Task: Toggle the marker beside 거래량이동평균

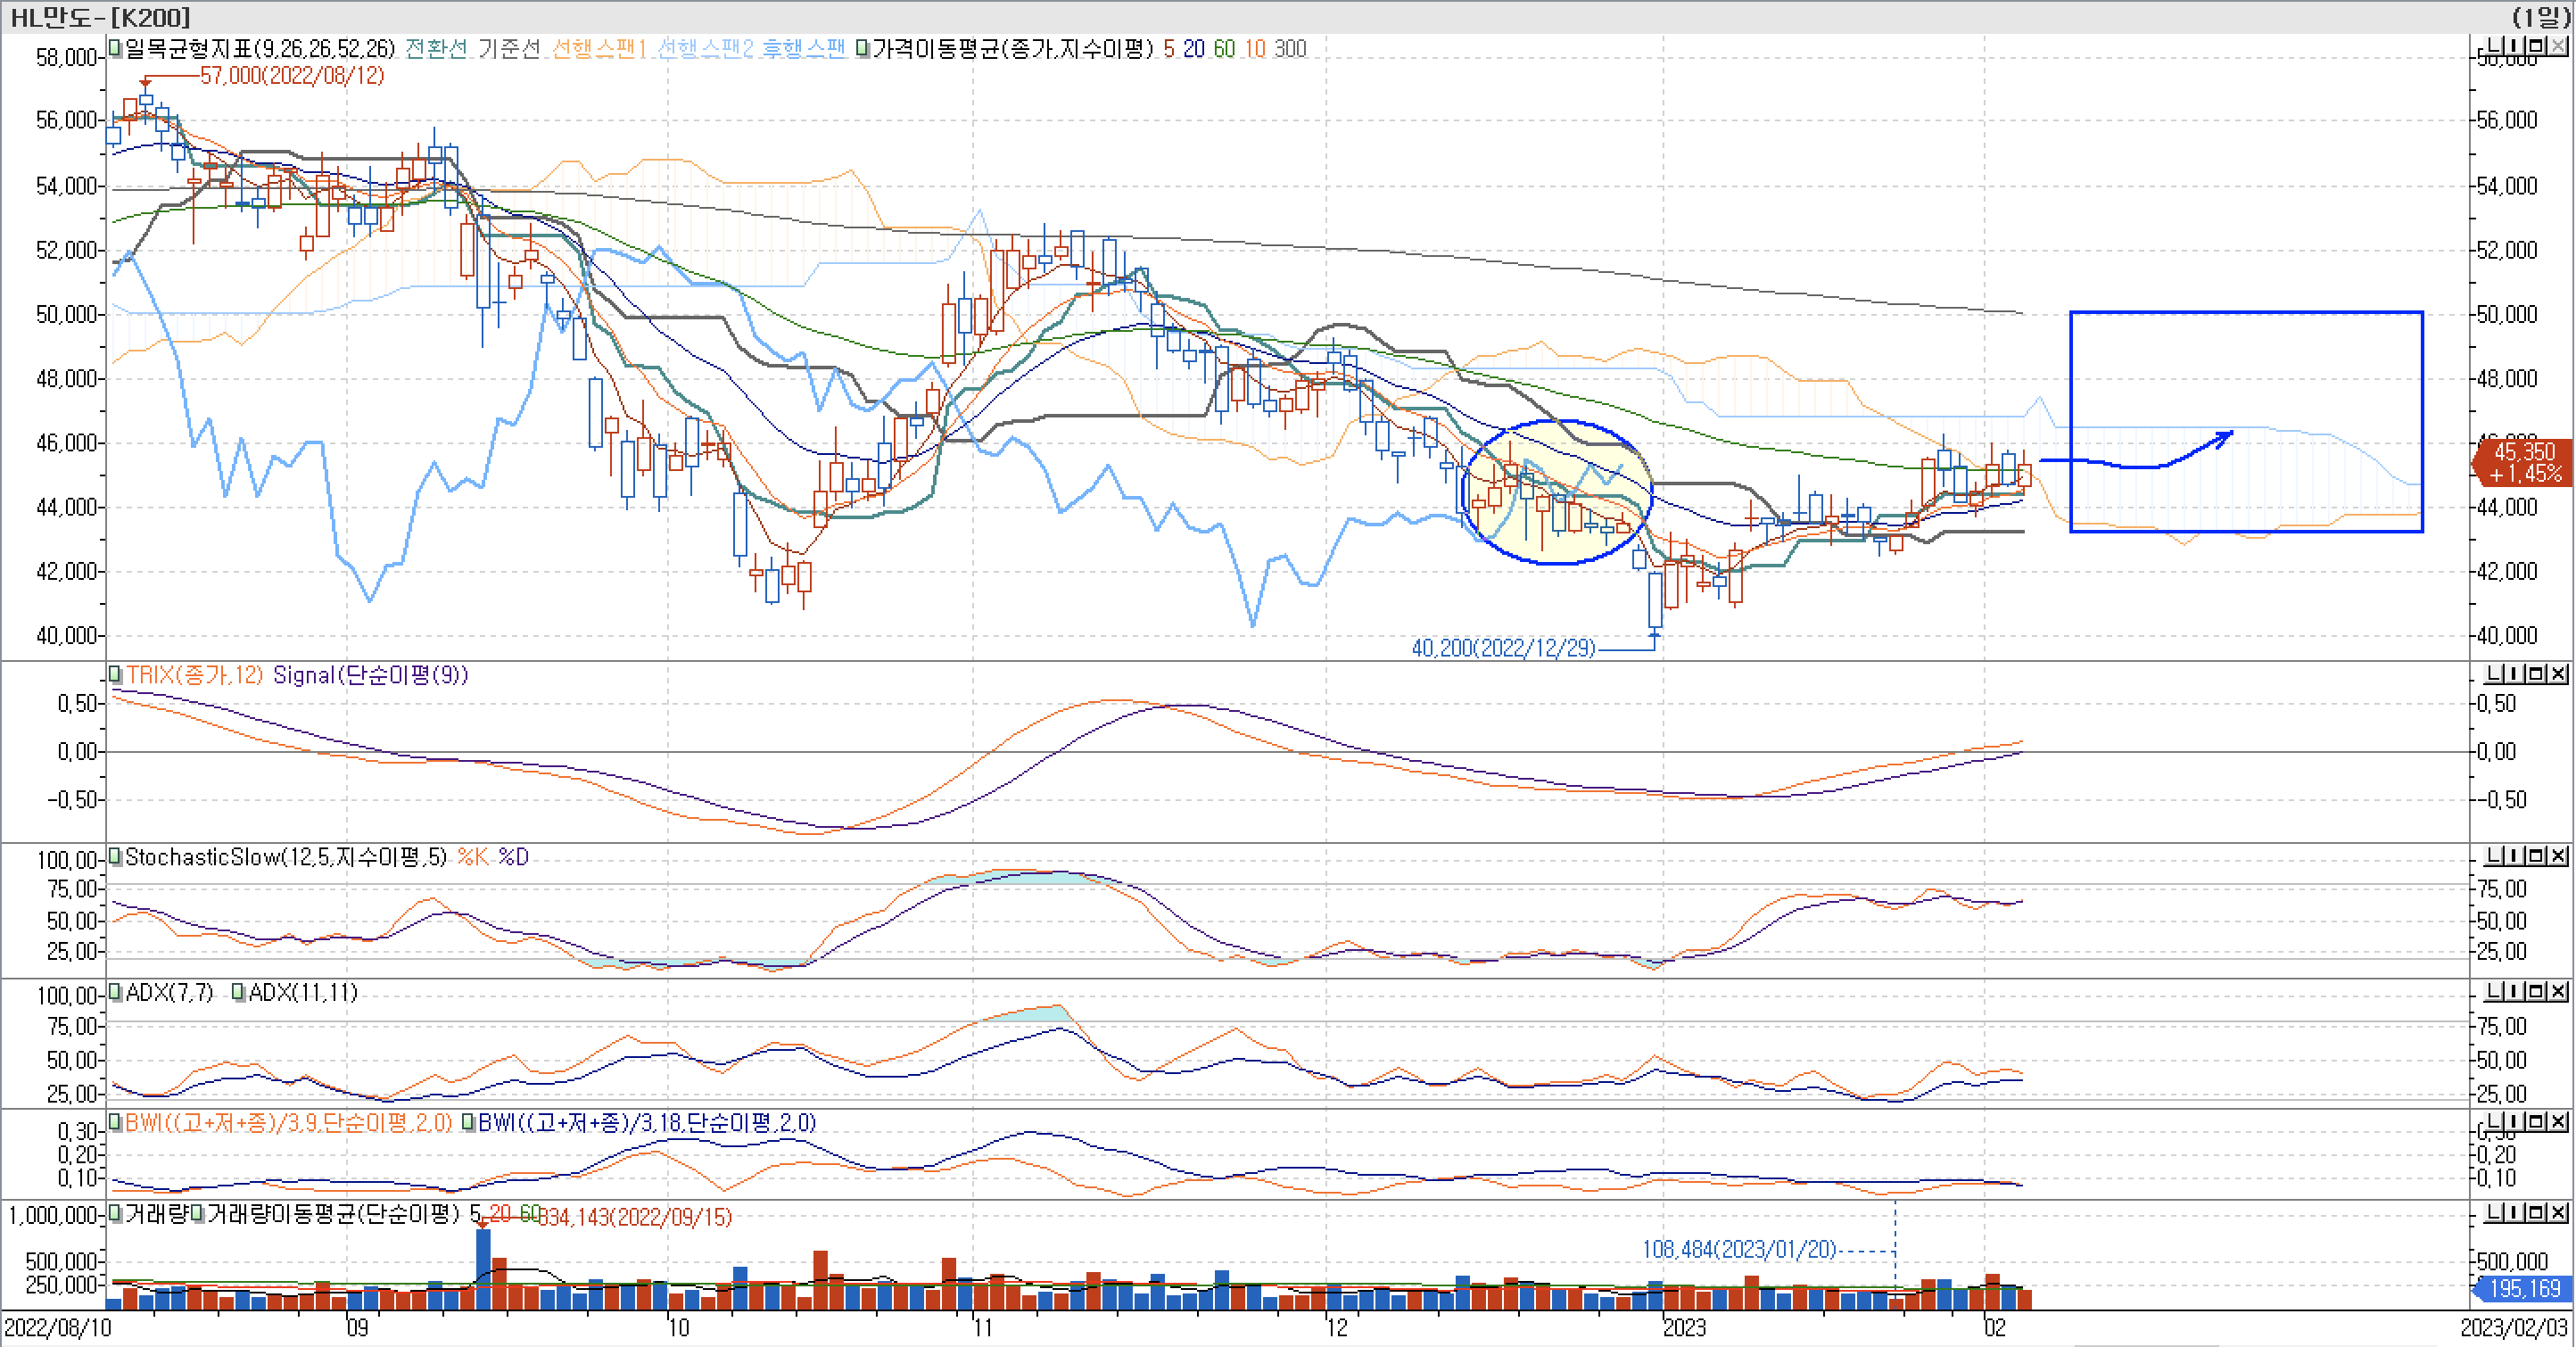Action: (198, 1214)
